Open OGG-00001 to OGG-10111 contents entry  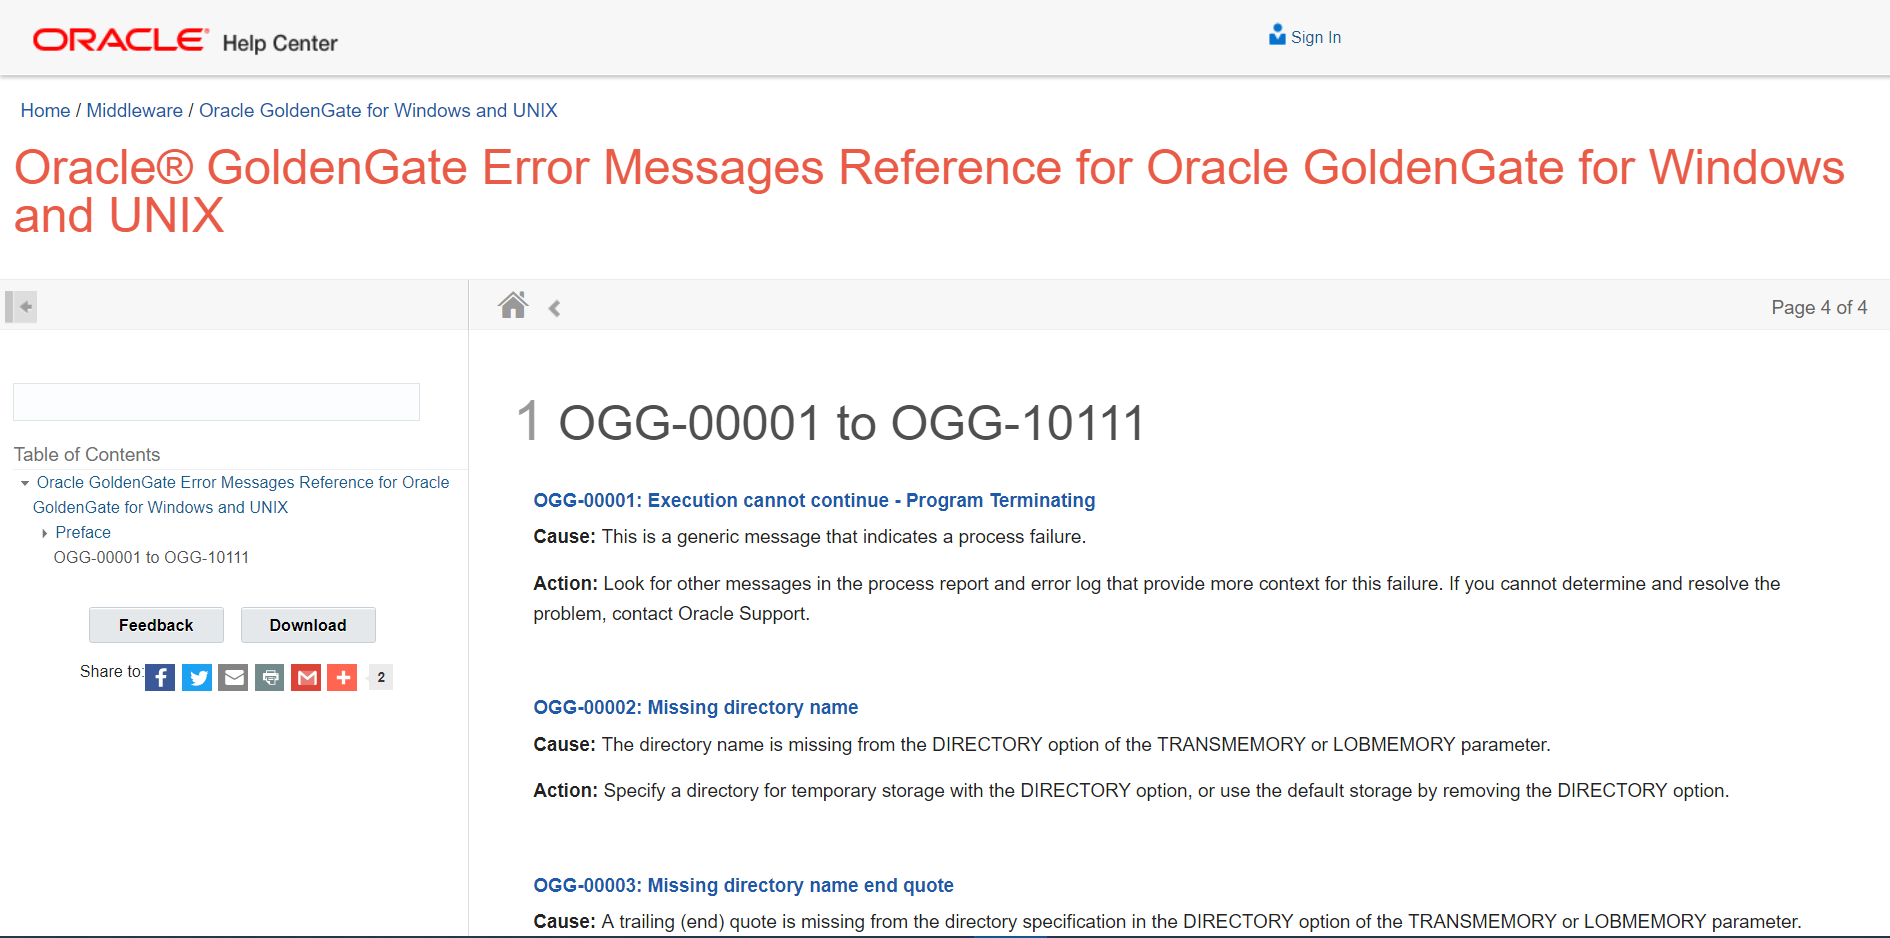[x=151, y=557]
